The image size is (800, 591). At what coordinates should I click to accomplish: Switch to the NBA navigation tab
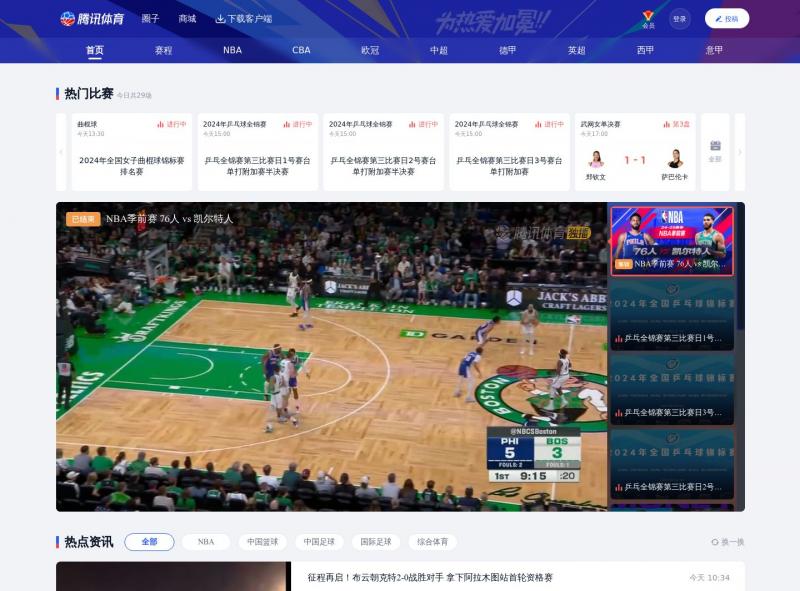coord(232,50)
